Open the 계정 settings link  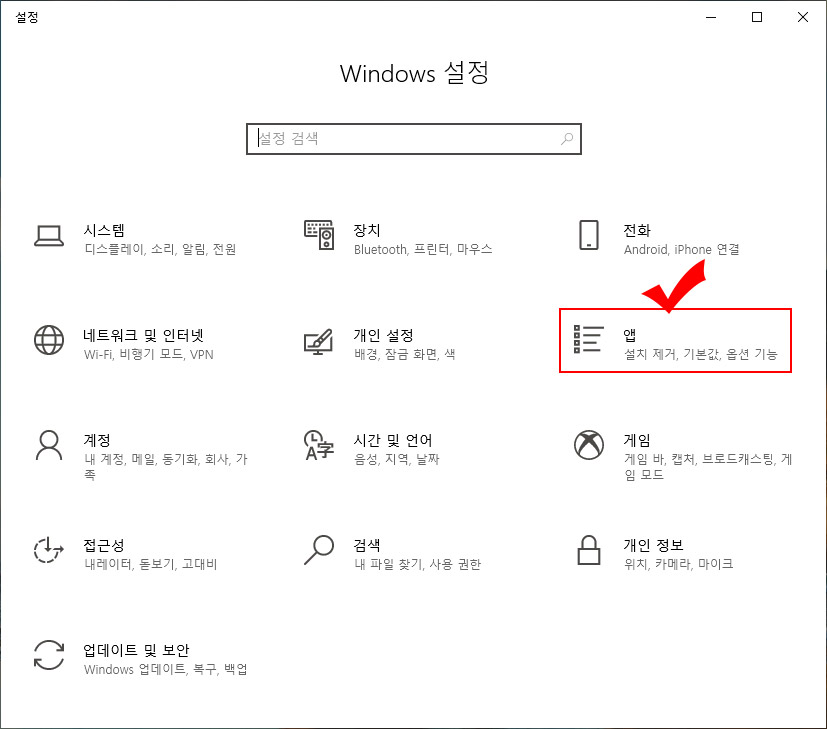(97, 440)
